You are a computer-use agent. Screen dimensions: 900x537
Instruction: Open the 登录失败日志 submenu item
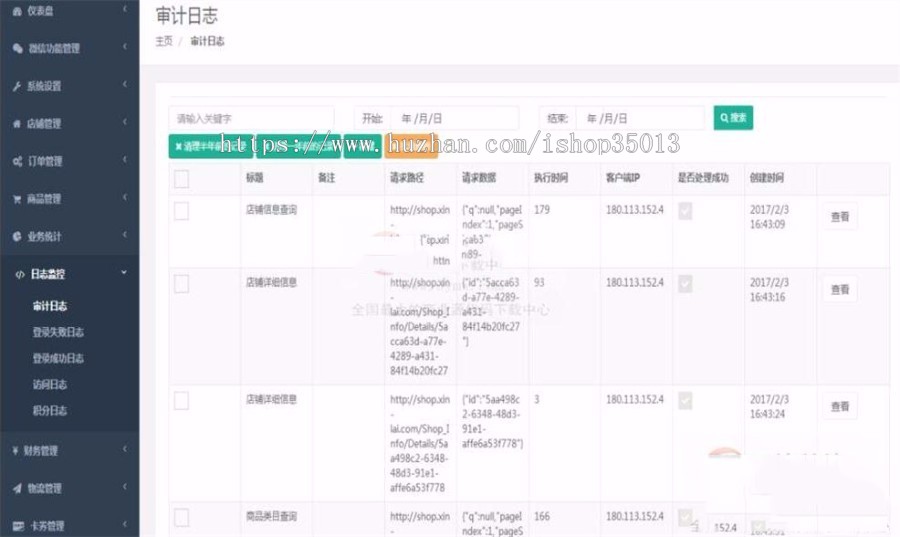tap(58, 332)
